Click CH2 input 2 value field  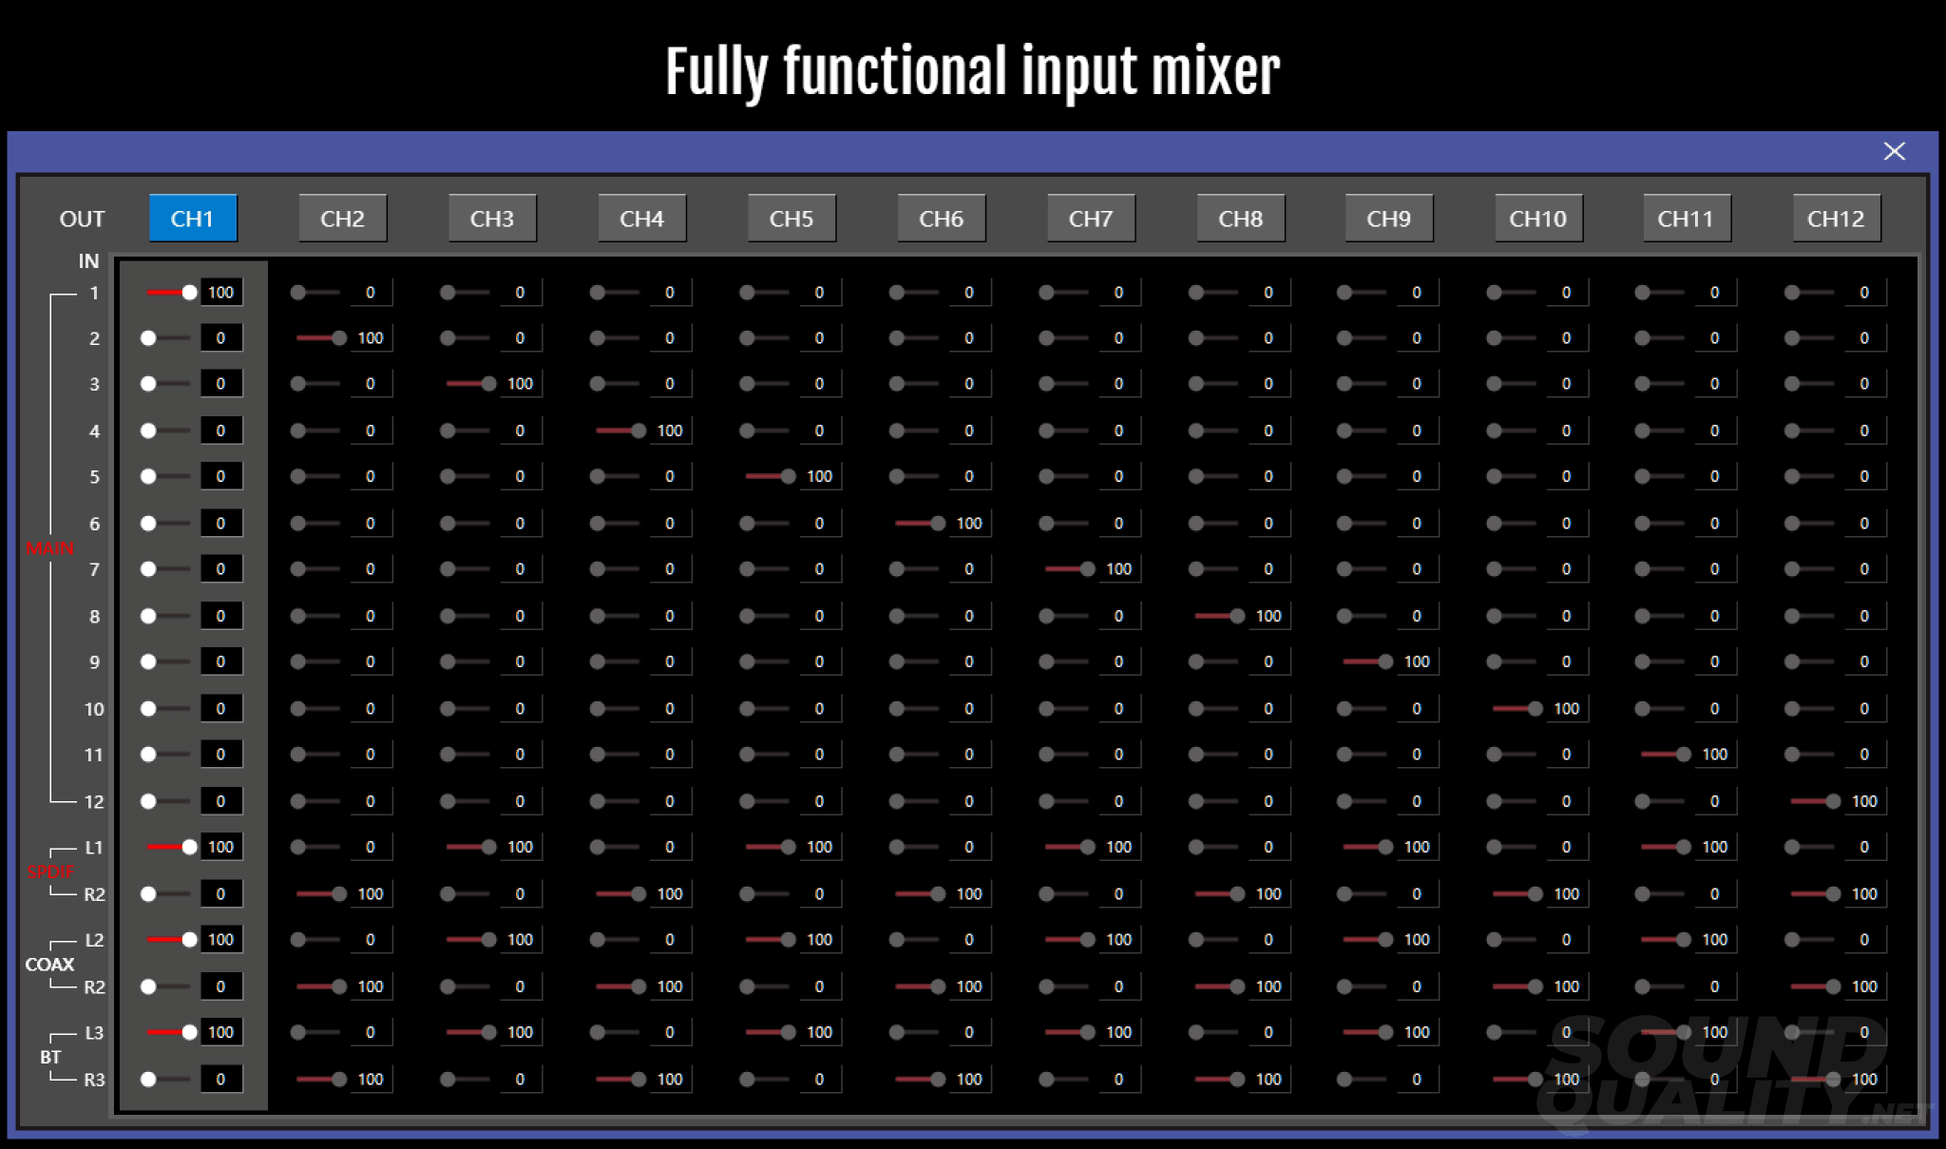click(x=371, y=338)
